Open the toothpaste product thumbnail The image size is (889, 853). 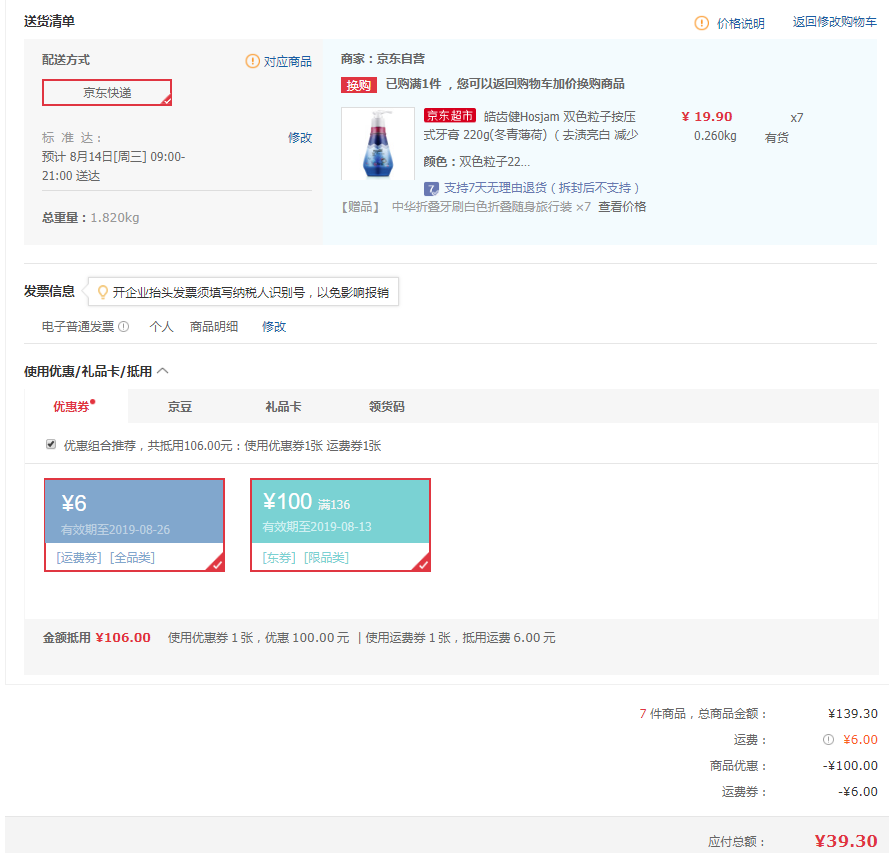click(378, 143)
